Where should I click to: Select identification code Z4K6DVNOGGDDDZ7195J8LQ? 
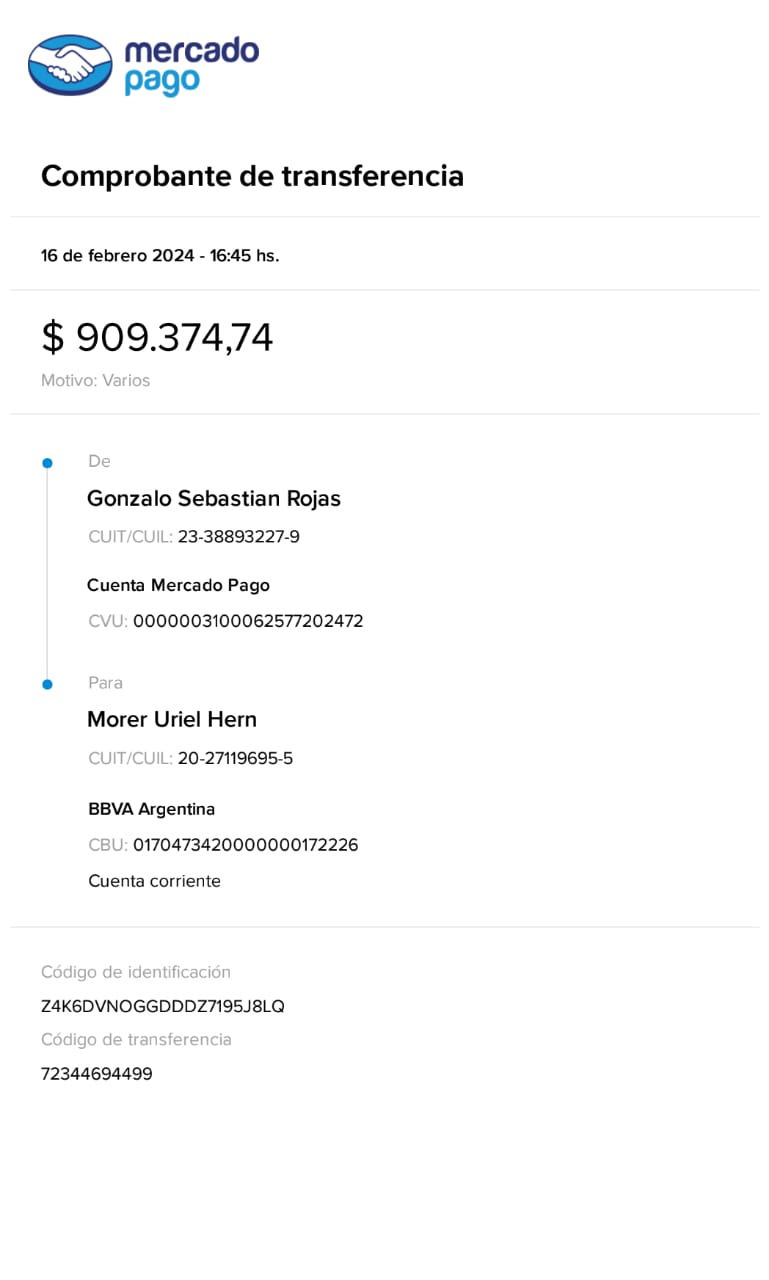pyautogui.click(x=163, y=1006)
